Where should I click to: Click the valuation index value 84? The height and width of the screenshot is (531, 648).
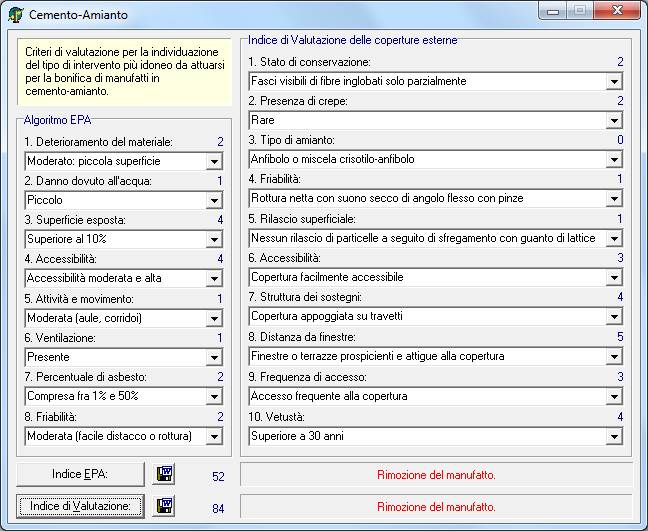coord(218,508)
